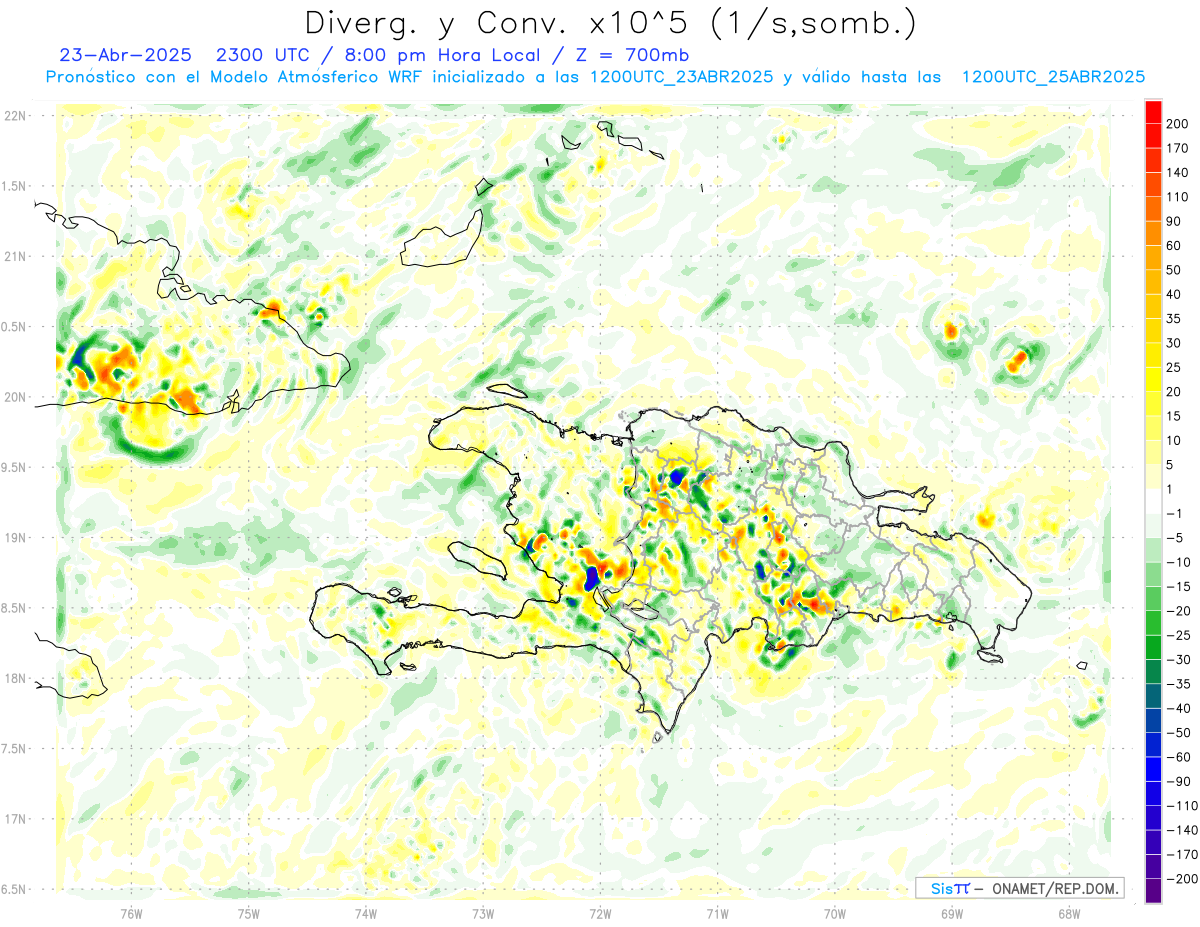Image resolution: width=1200 pixels, height=927 pixels.
Task: Click the '-60' value on the color scale
Action: point(1177,757)
